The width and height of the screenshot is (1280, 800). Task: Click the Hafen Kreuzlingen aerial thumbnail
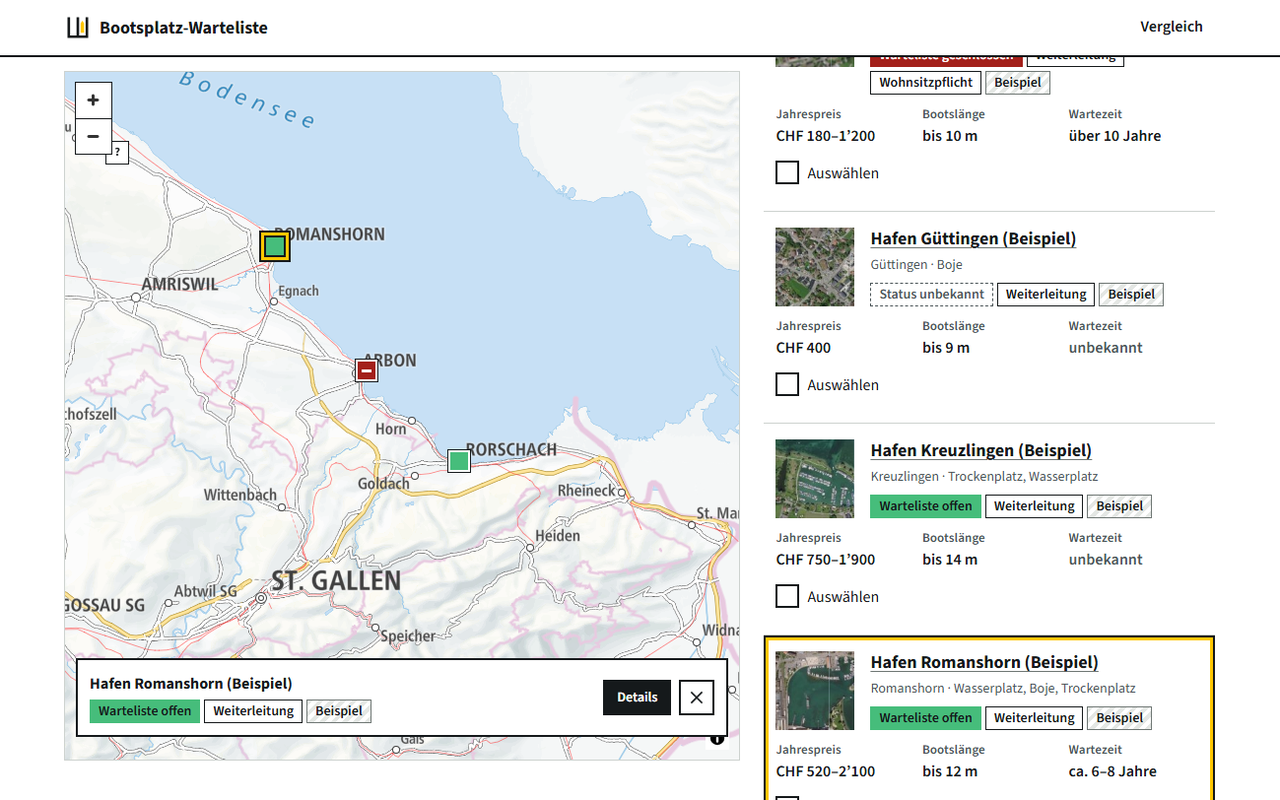click(815, 479)
